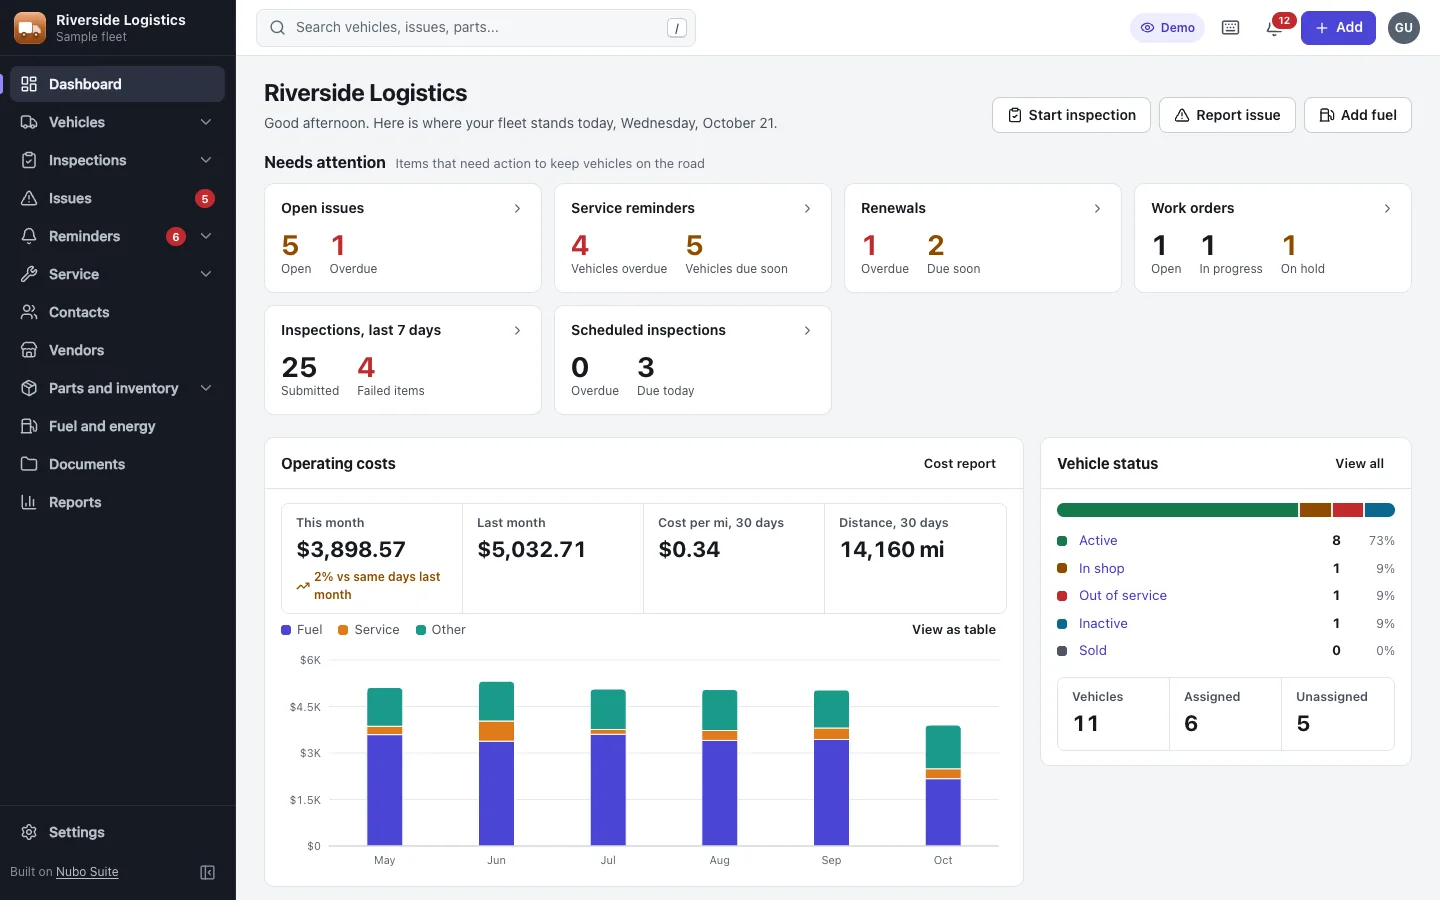Click the Riverside Logistics truck logo

(x=30, y=28)
